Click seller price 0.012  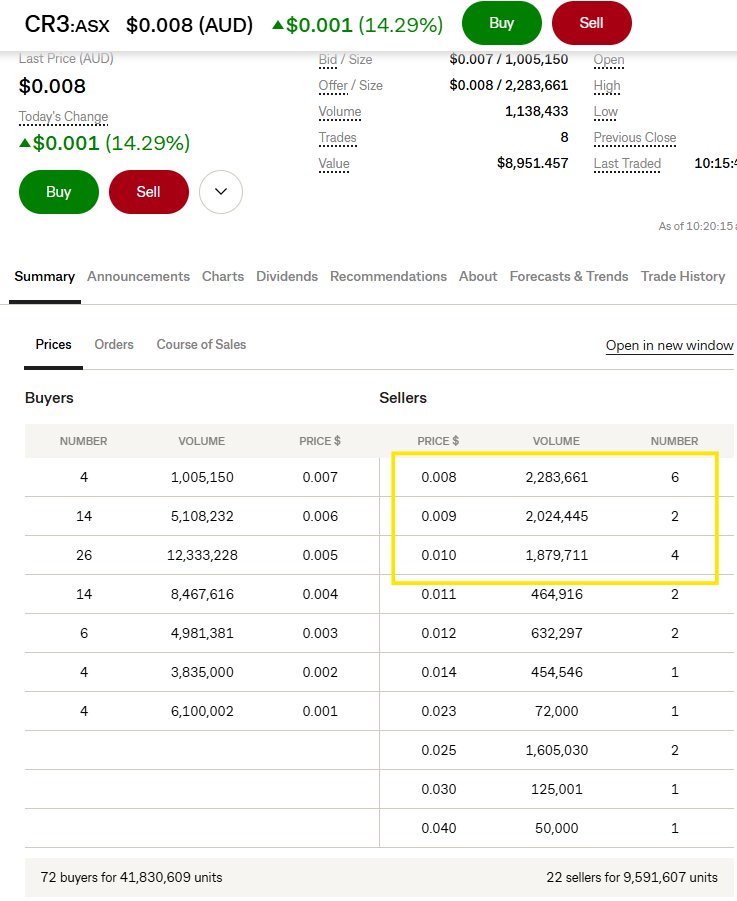(439, 633)
